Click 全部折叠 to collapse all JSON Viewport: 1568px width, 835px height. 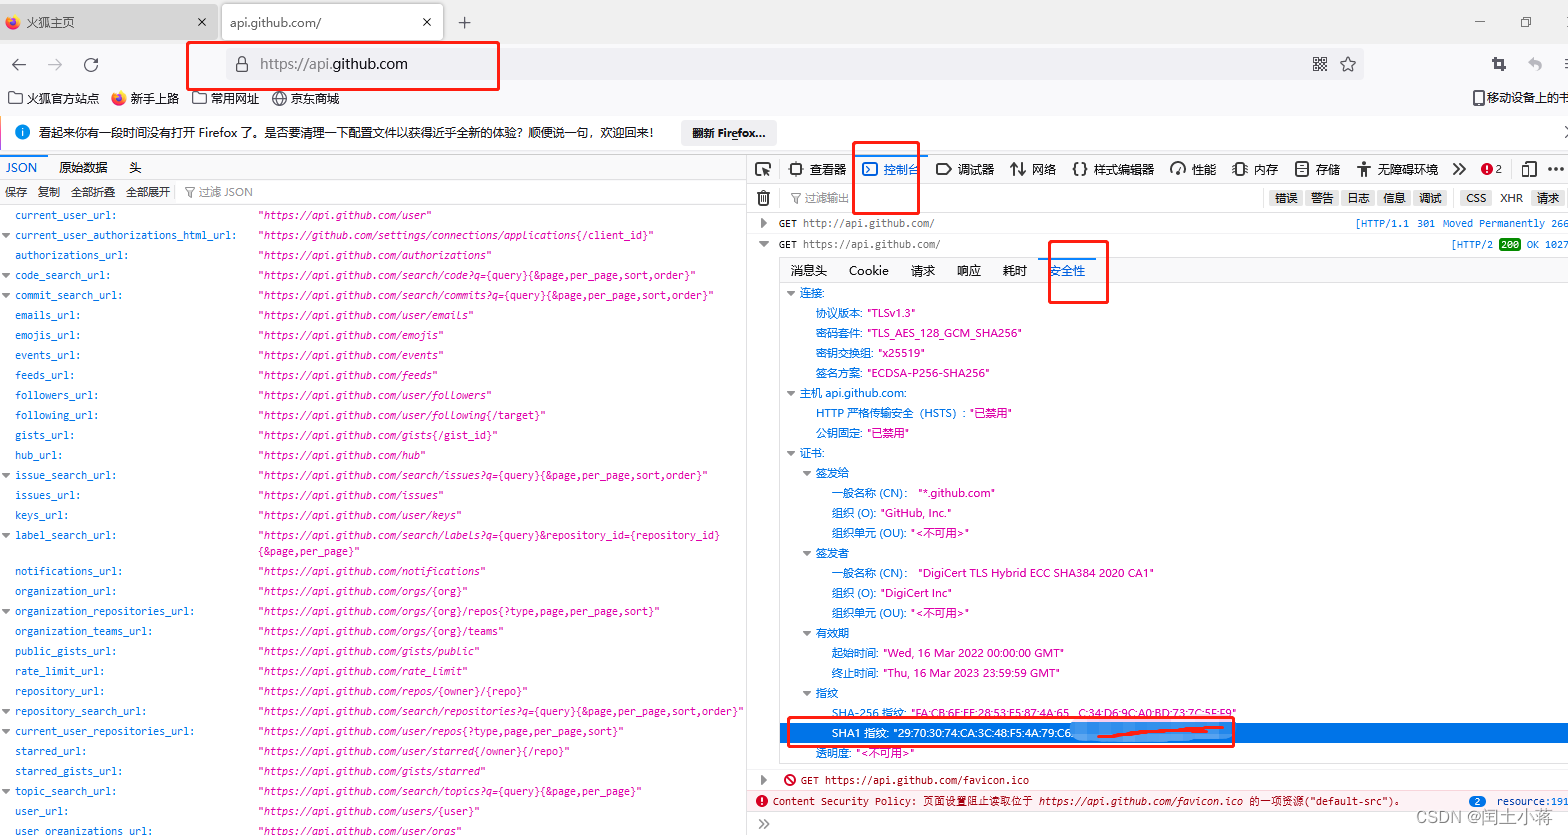point(93,192)
